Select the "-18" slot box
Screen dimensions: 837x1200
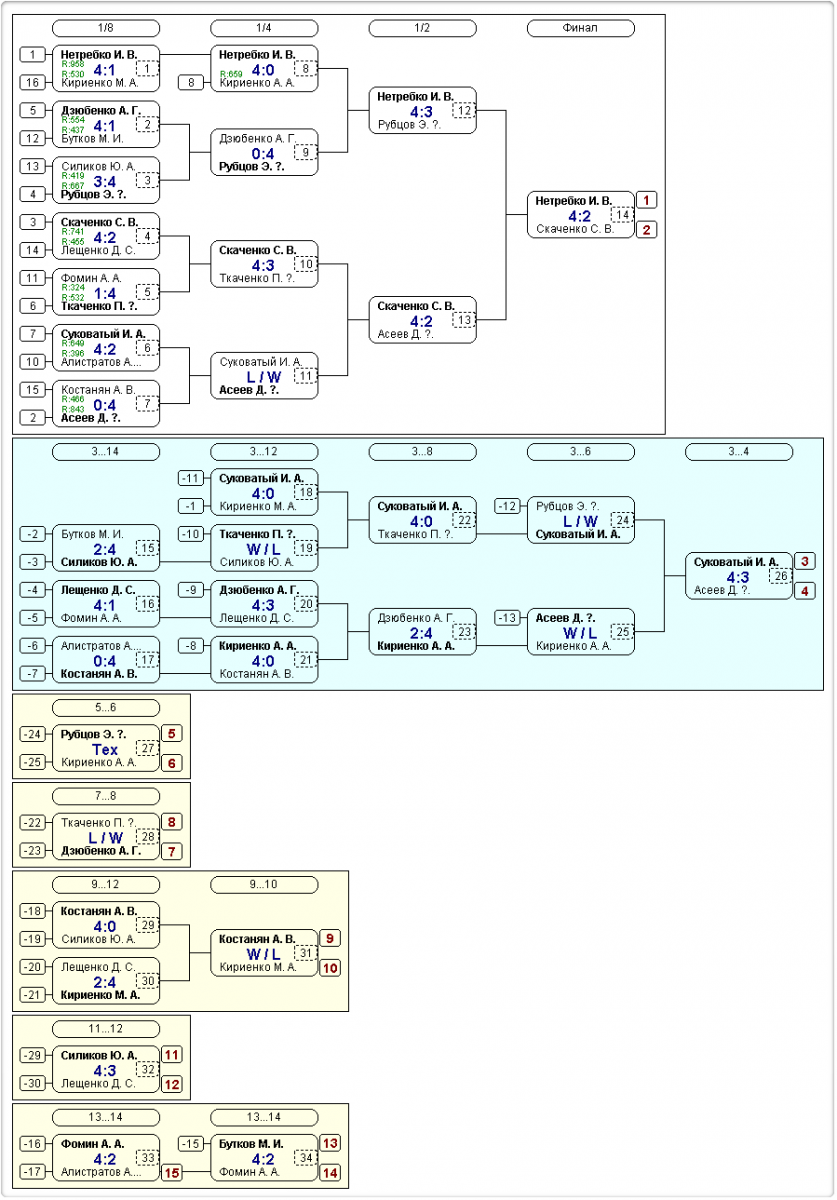click(33, 910)
